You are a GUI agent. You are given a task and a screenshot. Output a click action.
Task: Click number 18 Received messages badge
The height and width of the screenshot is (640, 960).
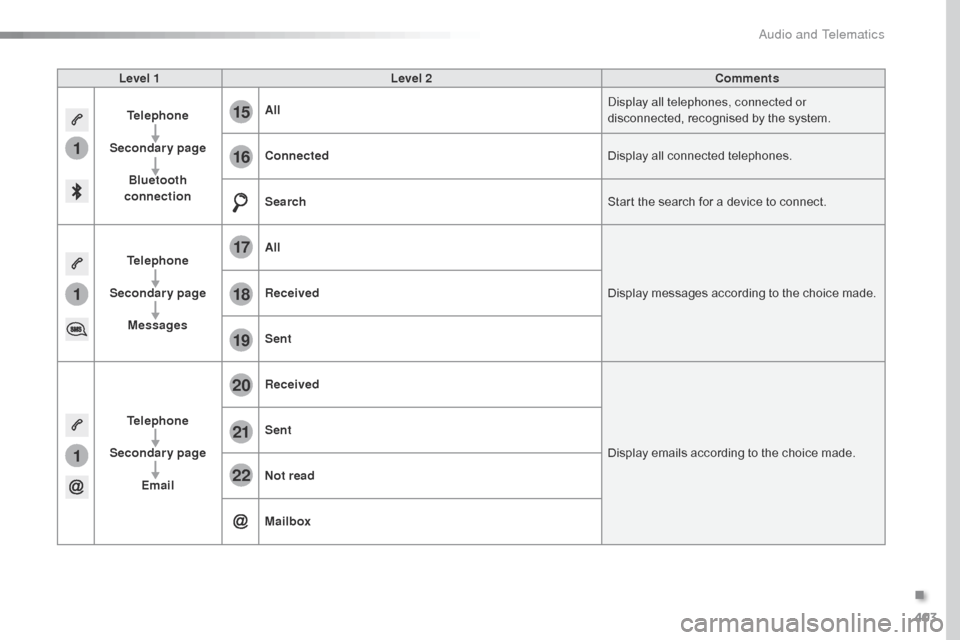click(x=241, y=294)
